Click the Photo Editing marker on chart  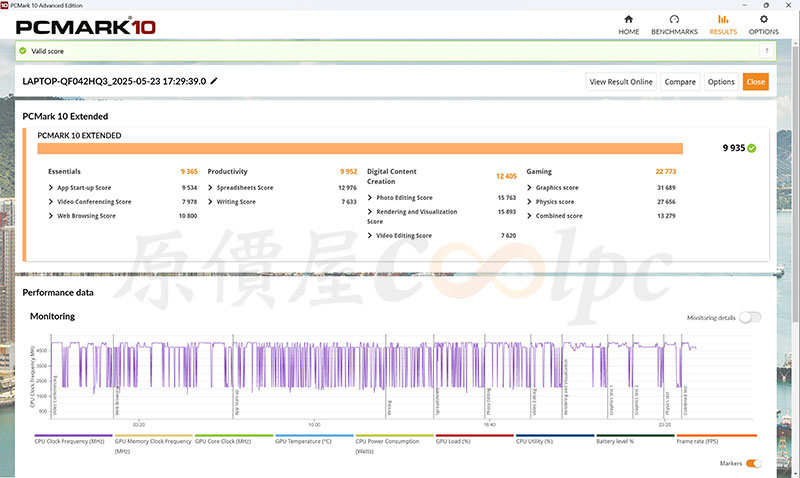tap(488, 402)
